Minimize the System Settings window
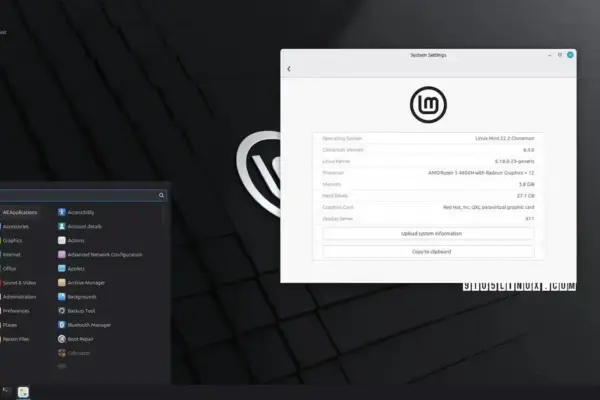 [x=549, y=55]
